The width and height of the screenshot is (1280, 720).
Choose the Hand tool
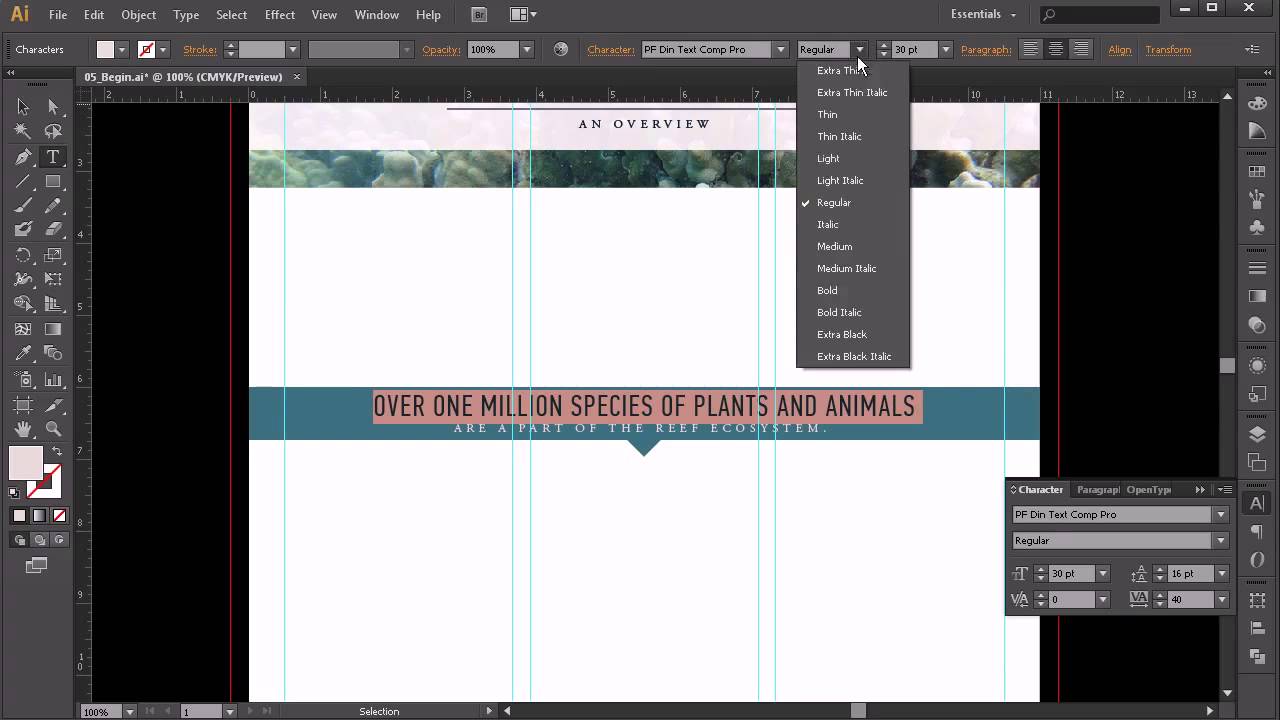pos(23,430)
